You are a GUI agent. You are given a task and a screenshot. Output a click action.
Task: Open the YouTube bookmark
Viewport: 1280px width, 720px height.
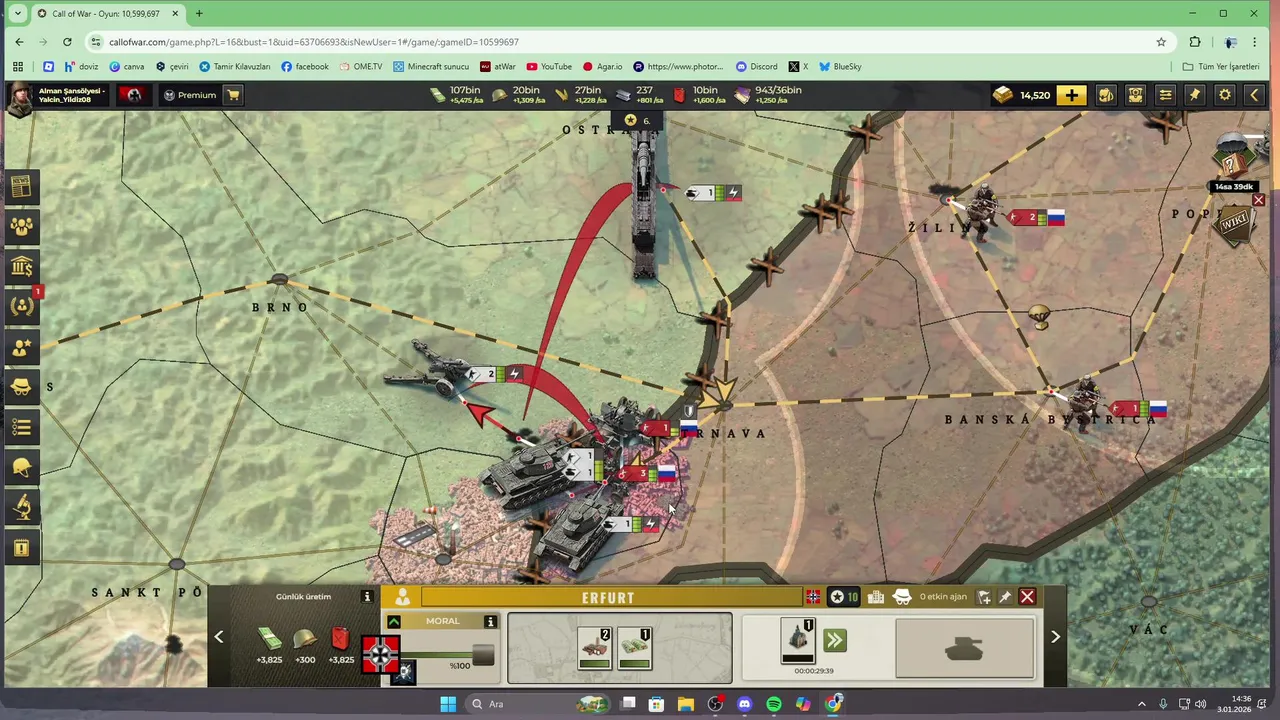tap(549, 67)
